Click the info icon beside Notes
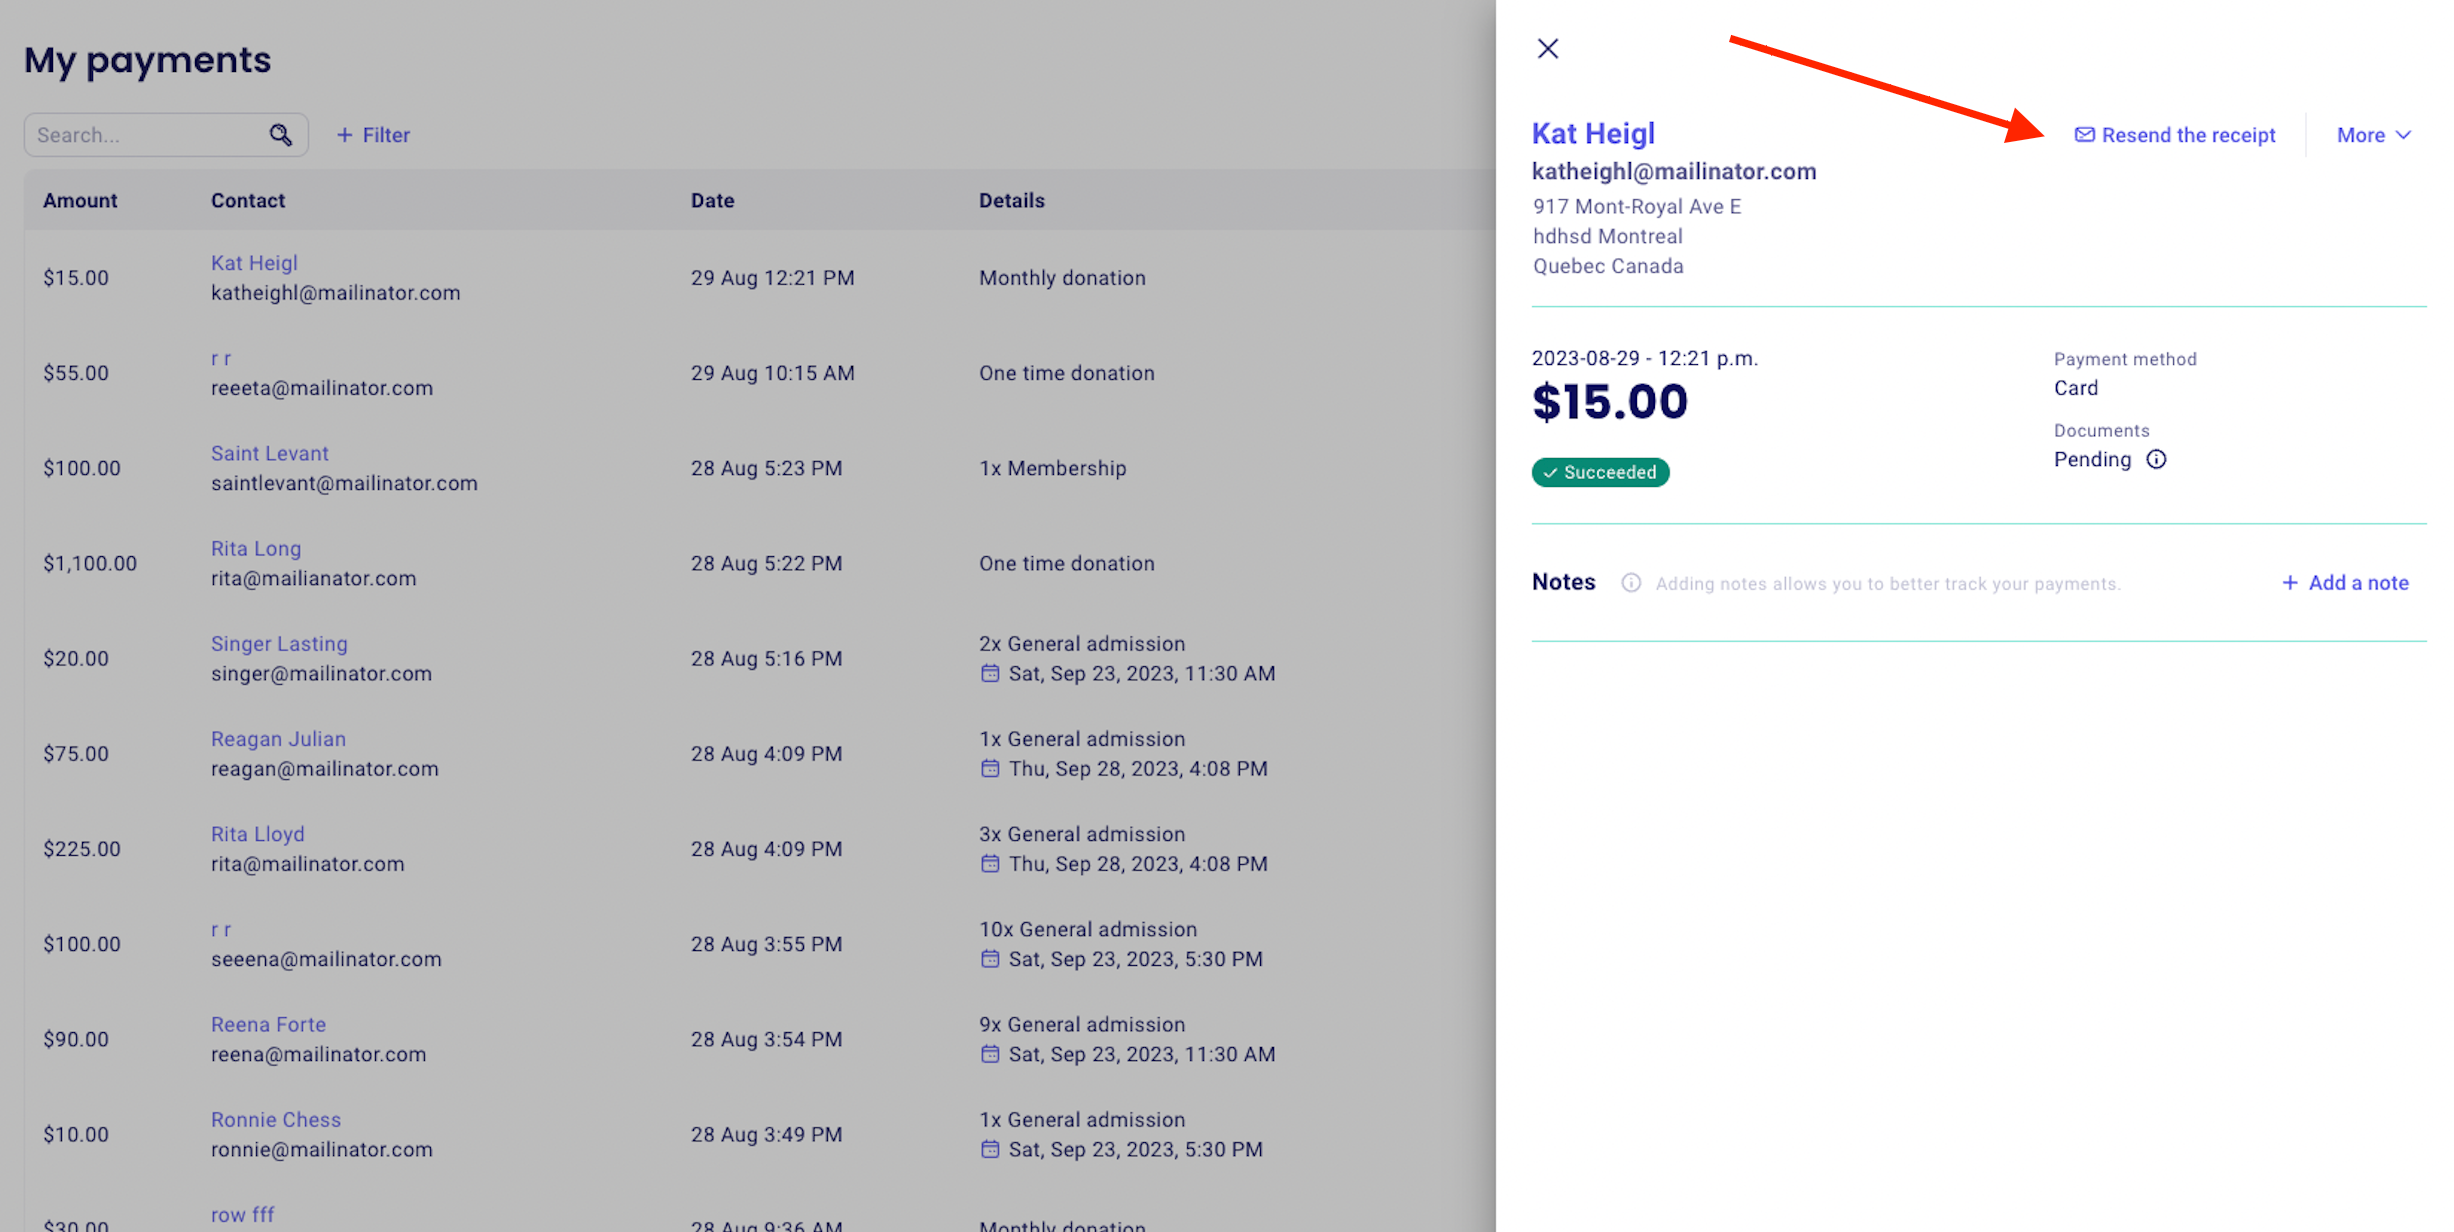This screenshot has width=2454, height=1232. pyautogui.click(x=1630, y=583)
